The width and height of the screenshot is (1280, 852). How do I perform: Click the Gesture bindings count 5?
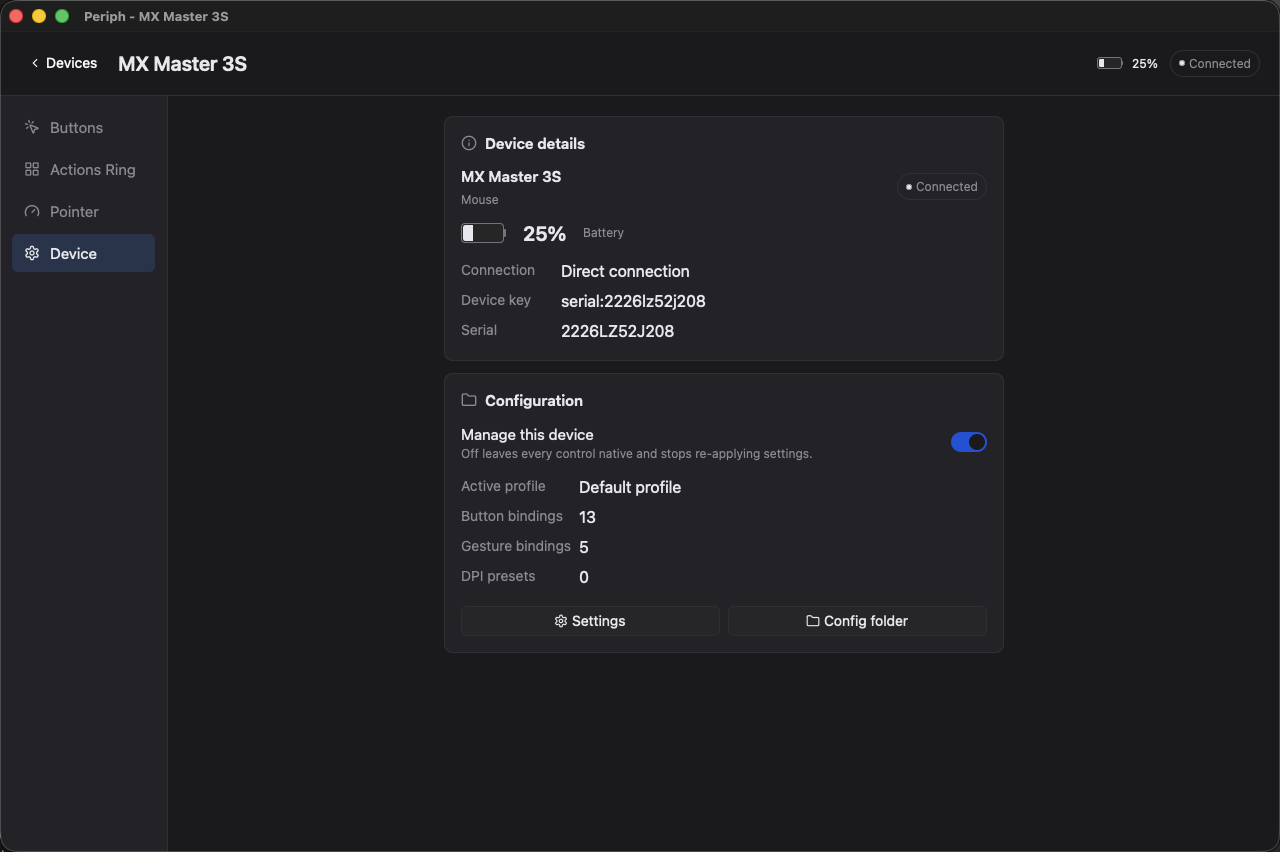[x=584, y=547]
